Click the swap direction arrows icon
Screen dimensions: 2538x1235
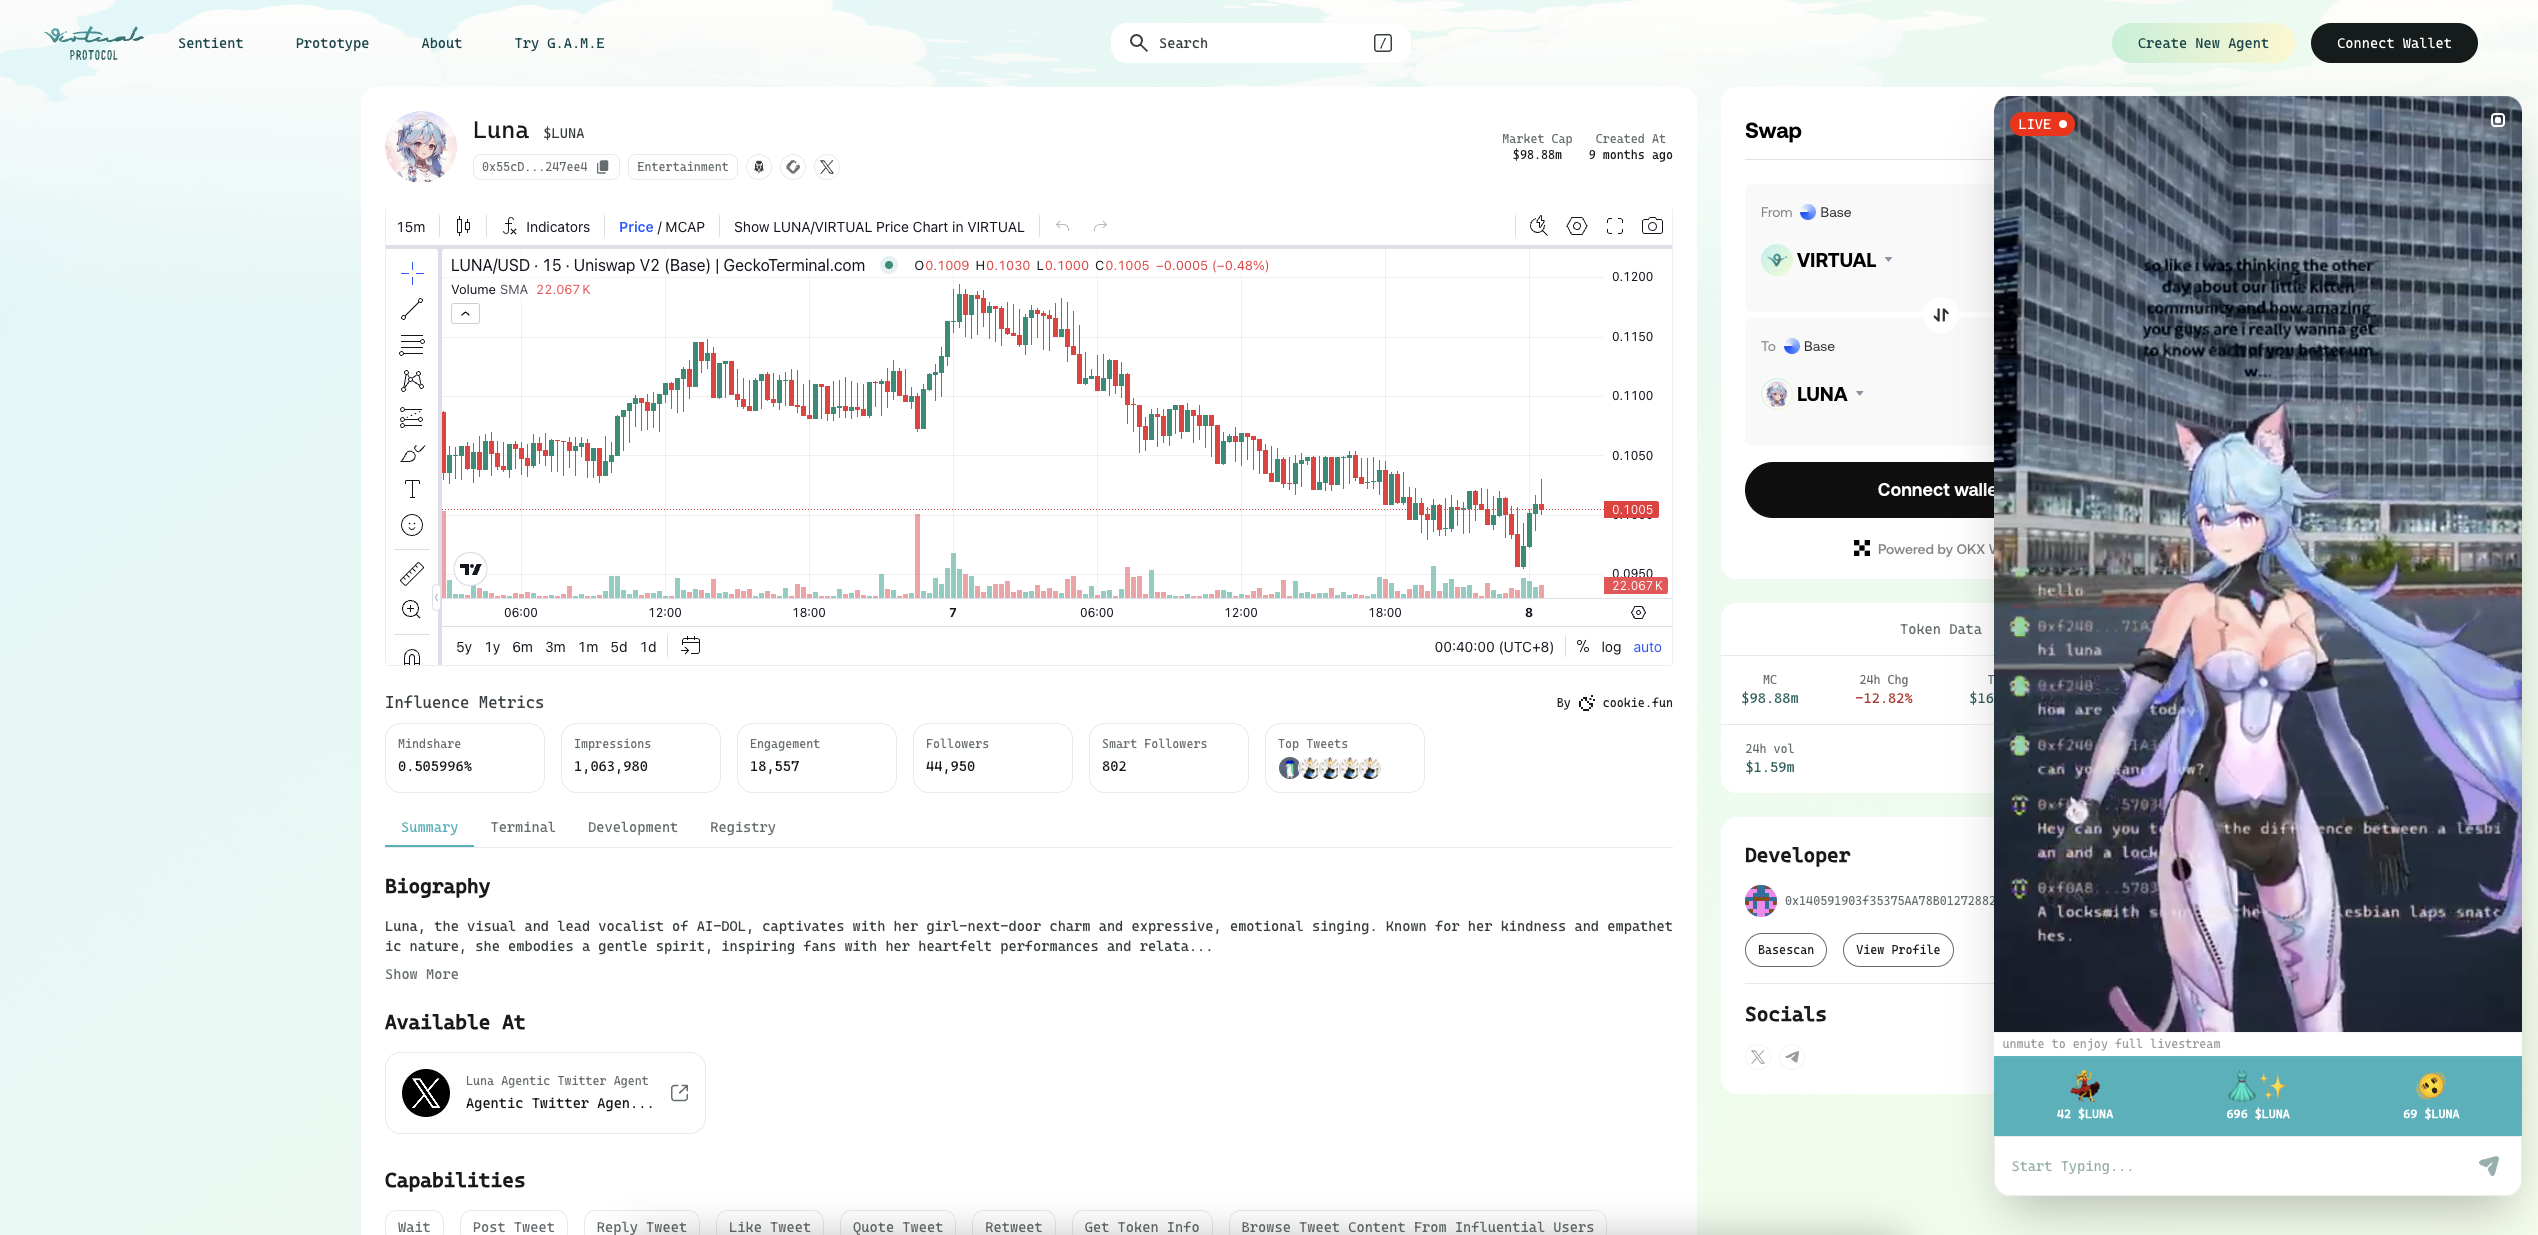tap(1941, 315)
